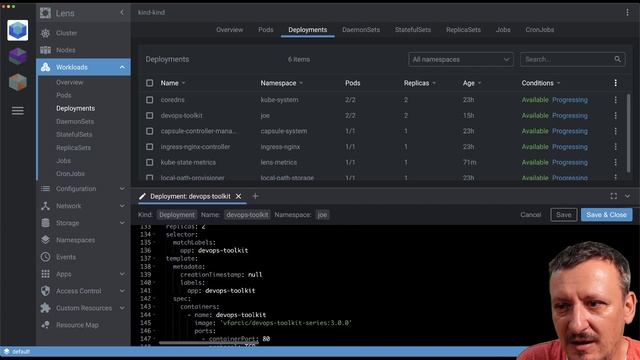
Task: Switch to the ReplicaSets tab
Action: click(x=463, y=30)
